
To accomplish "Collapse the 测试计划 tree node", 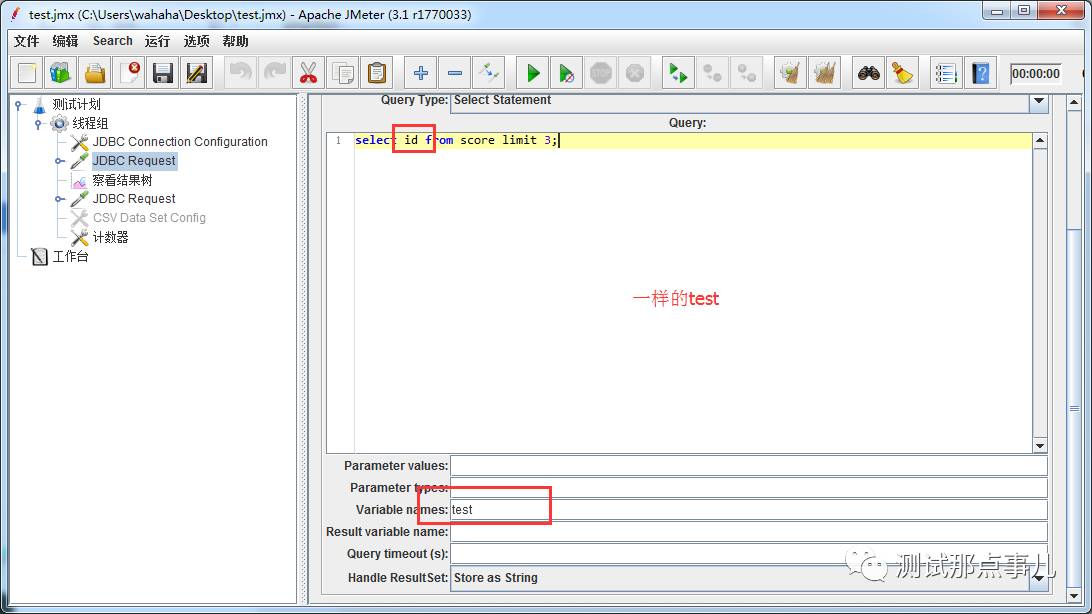I will coord(19,105).
